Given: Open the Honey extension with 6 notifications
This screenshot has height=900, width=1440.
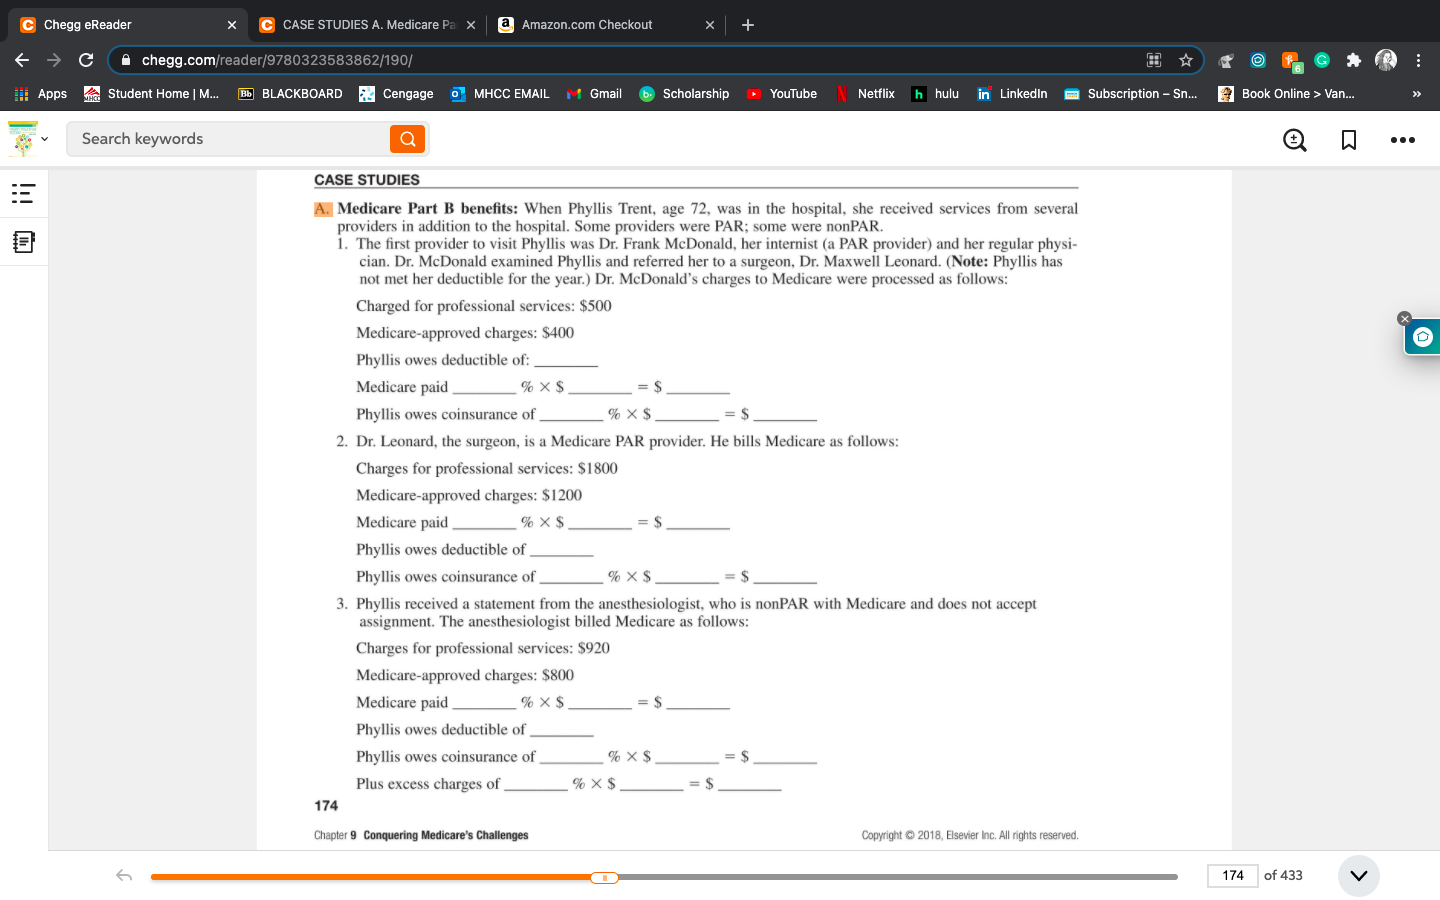Looking at the screenshot, I should click(1290, 60).
